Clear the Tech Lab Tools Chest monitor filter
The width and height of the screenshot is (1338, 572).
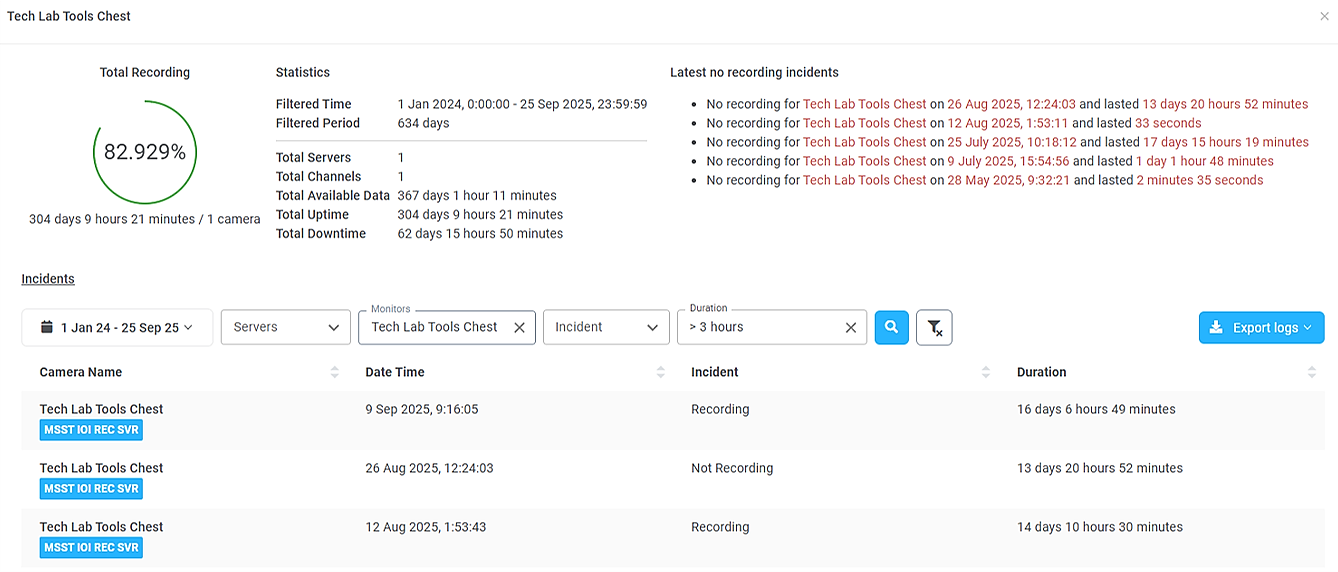(519, 328)
